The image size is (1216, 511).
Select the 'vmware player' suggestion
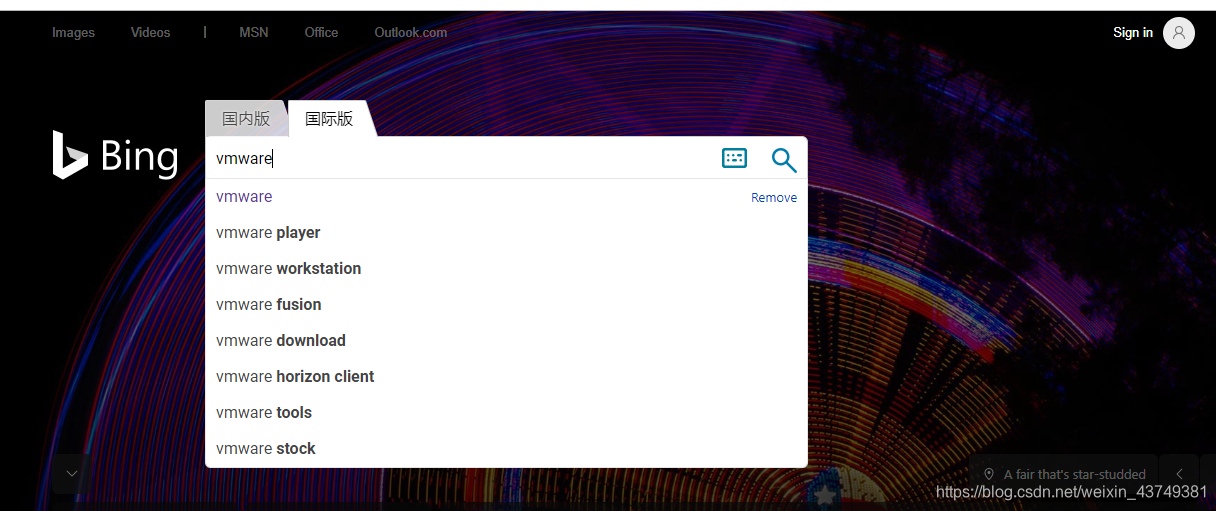[506, 233]
